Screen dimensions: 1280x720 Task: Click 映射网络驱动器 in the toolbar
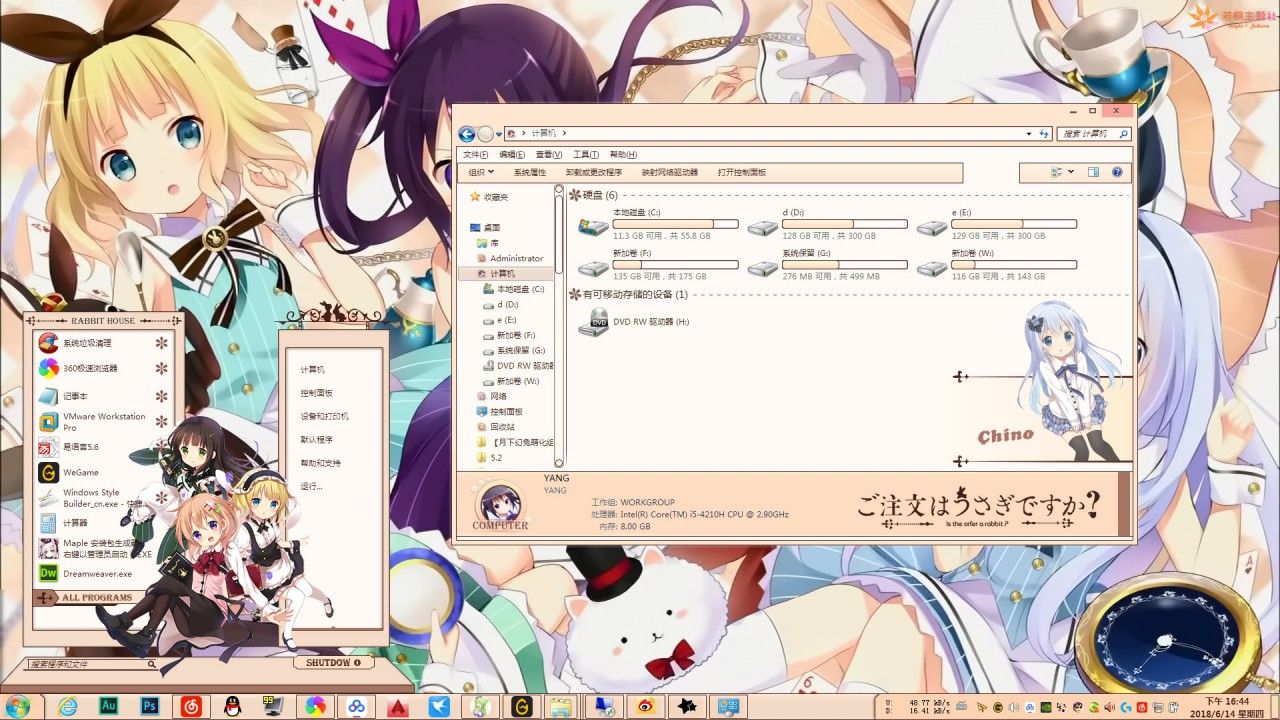[x=670, y=172]
